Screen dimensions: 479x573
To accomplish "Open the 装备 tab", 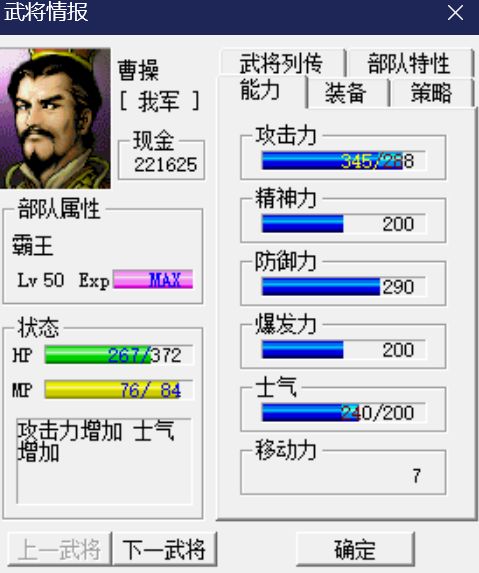I will [x=346, y=93].
